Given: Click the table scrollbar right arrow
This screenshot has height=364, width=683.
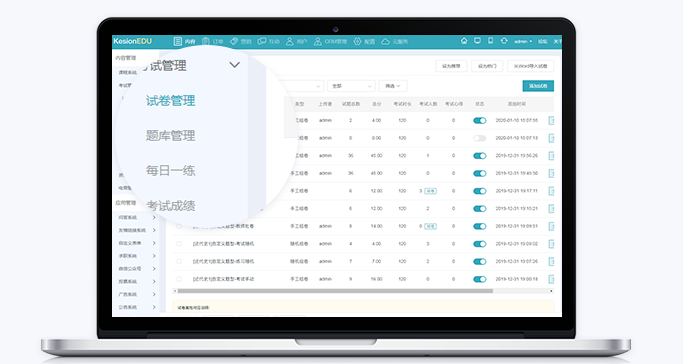Looking at the screenshot, I should coord(551,291).
